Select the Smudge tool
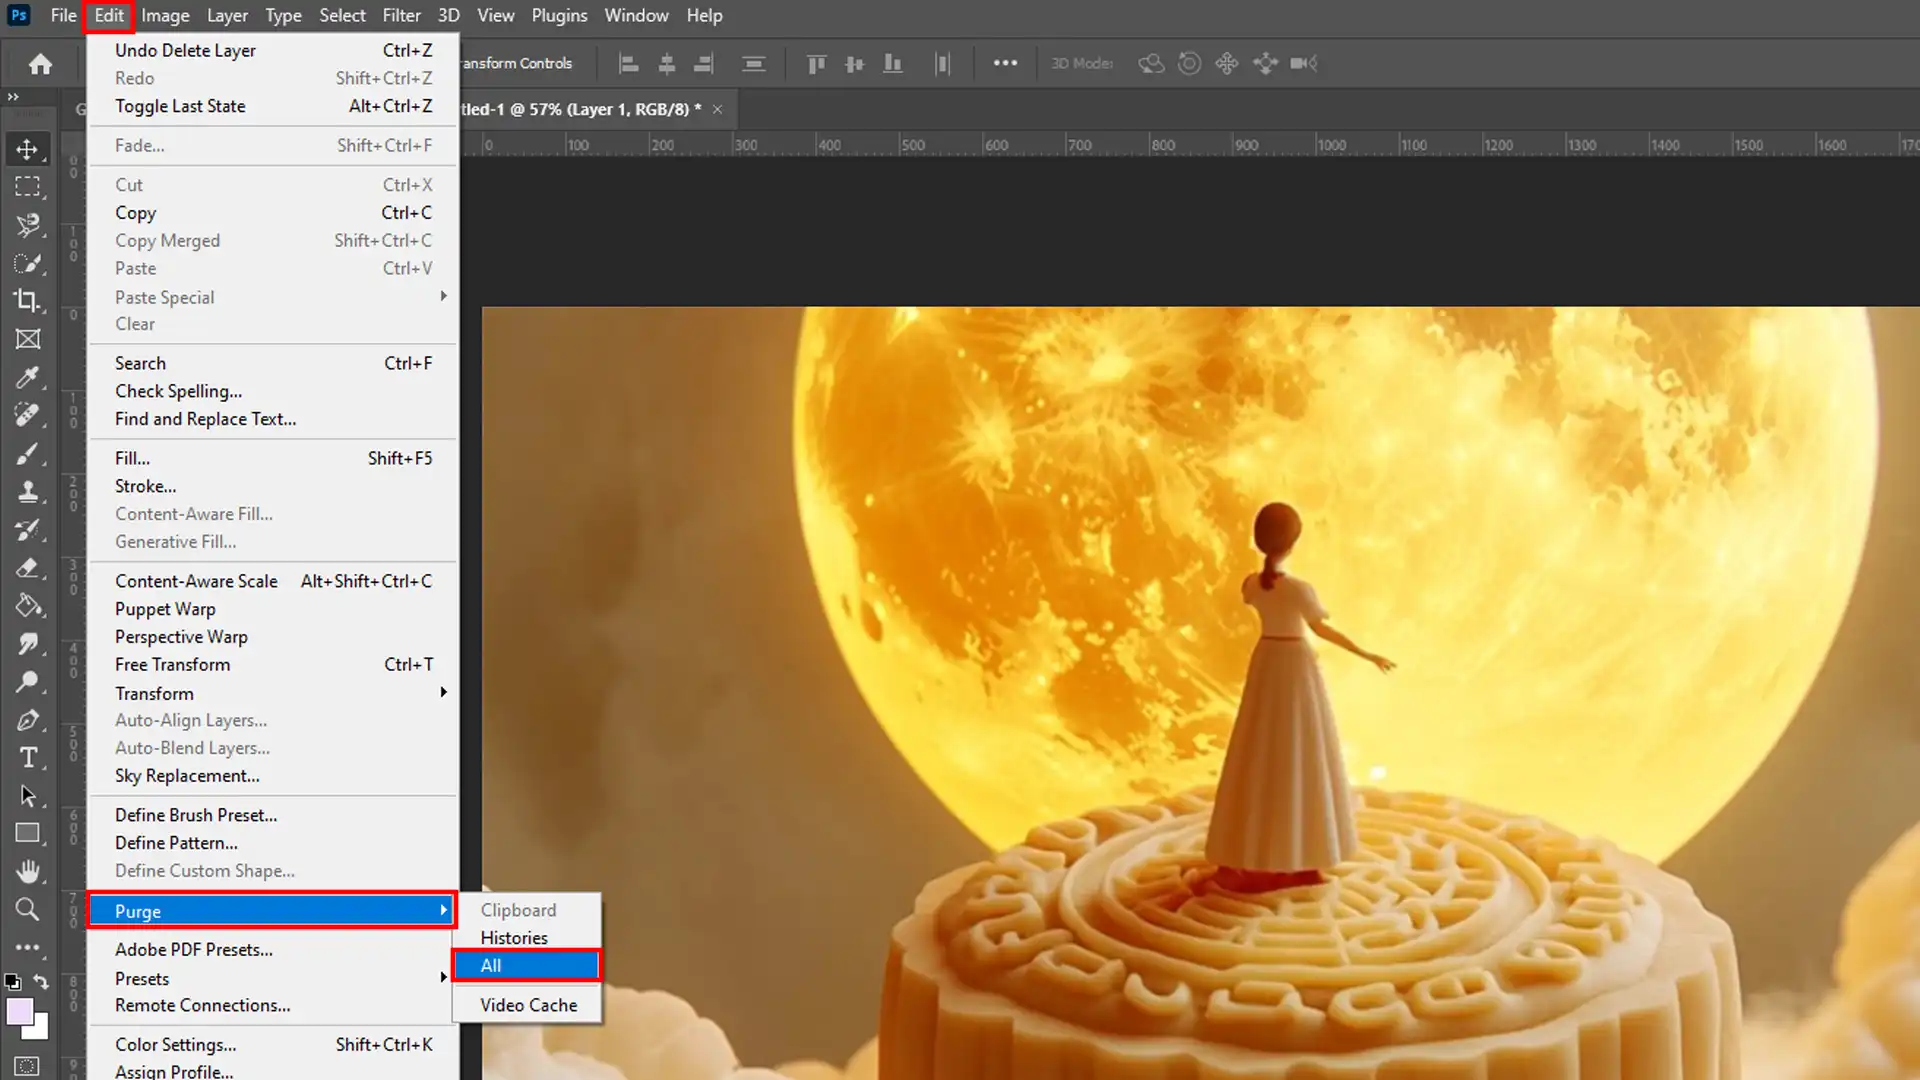The width and height of the screenshot is (1920, 1080). coord(27,644)
